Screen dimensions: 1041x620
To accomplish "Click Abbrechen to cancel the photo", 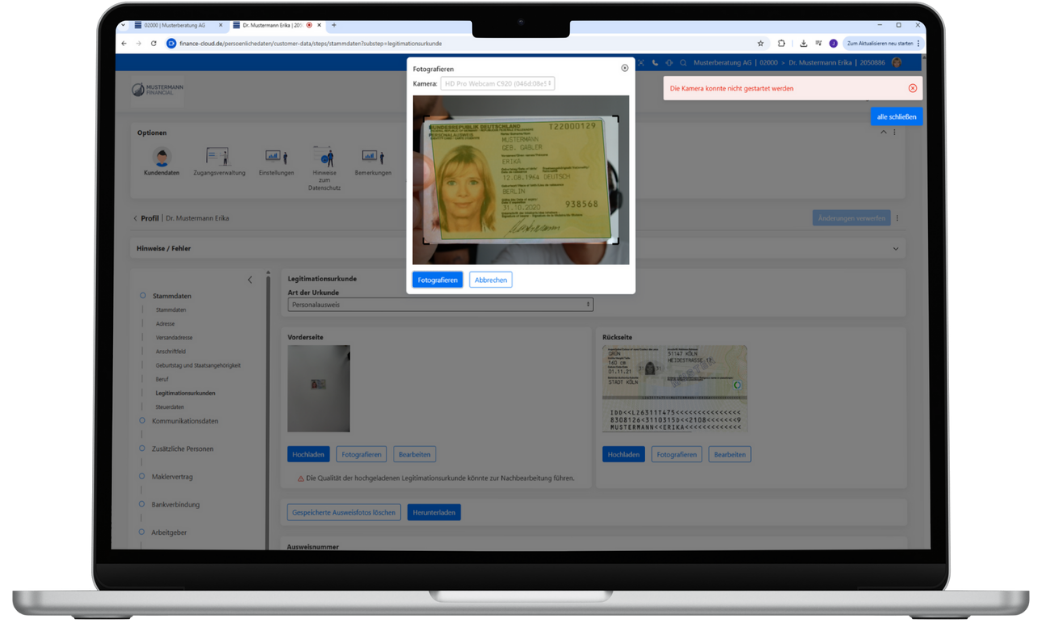I will click(490, 280).
